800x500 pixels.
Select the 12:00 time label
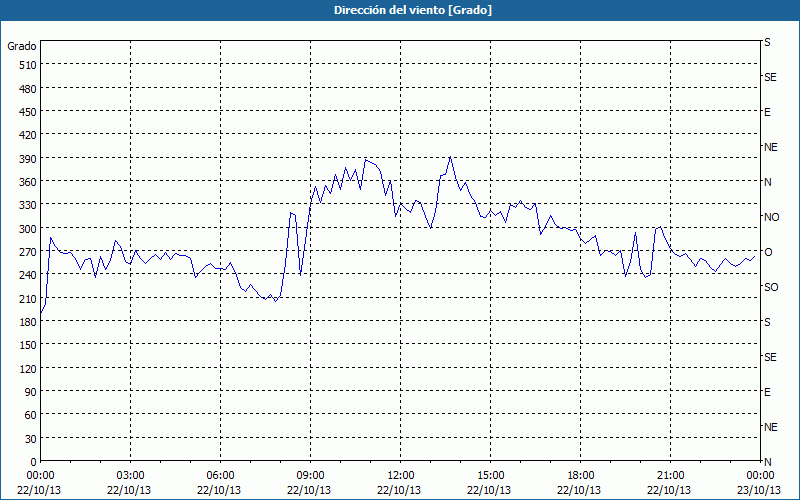(401, 476)
